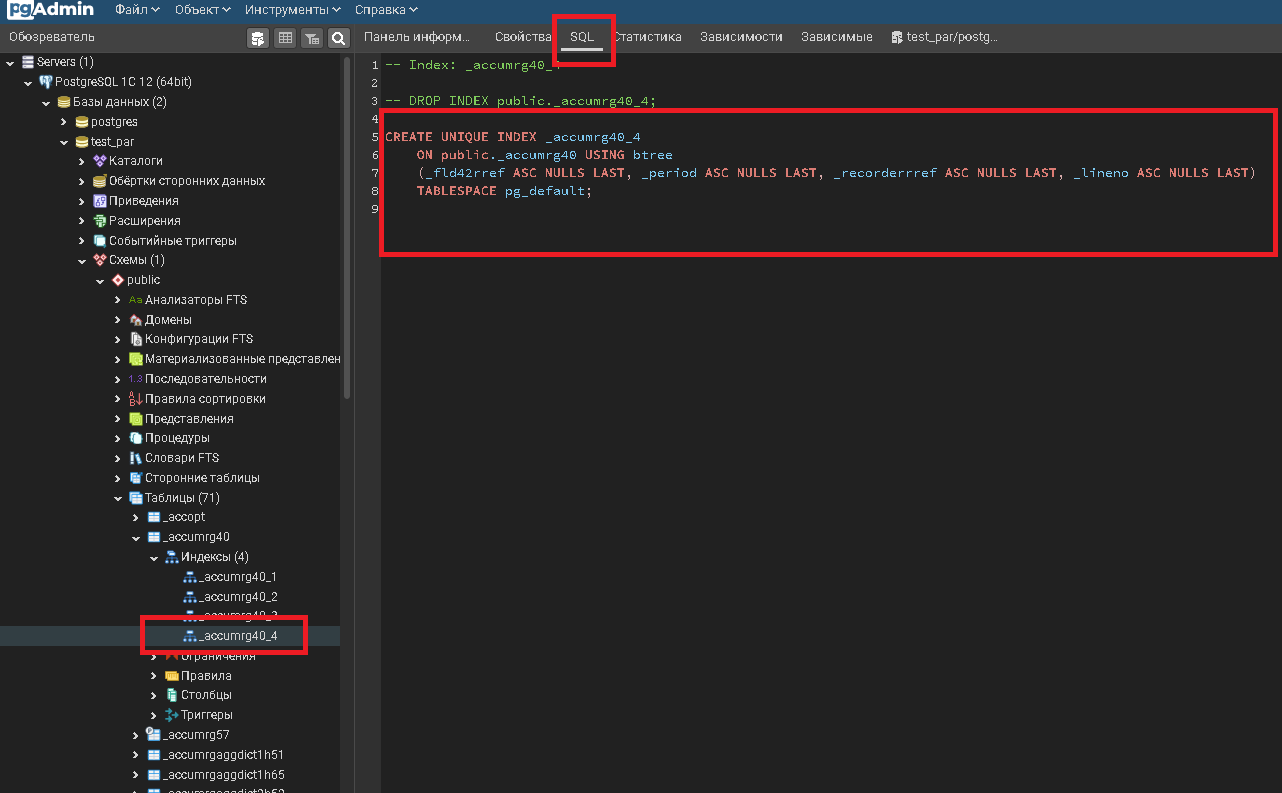Open the Свойства tab
The height and width of the screenshot is (793, 1282).
[521, 37]
